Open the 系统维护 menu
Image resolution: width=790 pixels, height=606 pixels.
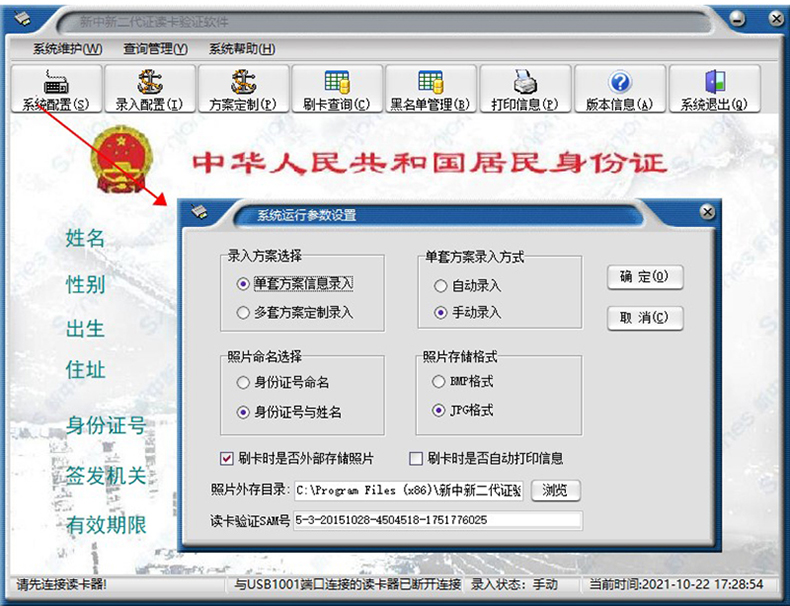point(67,49)
